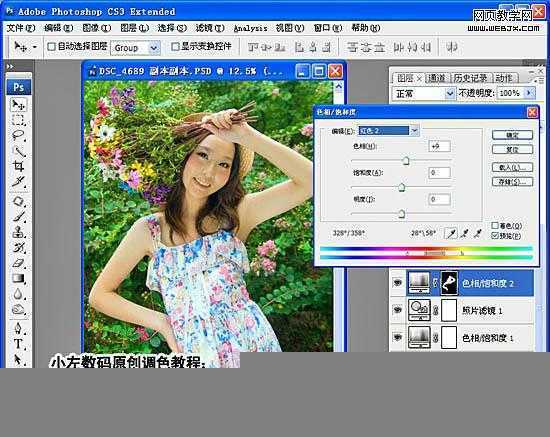This screenshot has width=550, height=437.
Task: Click the 确定 button
Action: (512, 135)
